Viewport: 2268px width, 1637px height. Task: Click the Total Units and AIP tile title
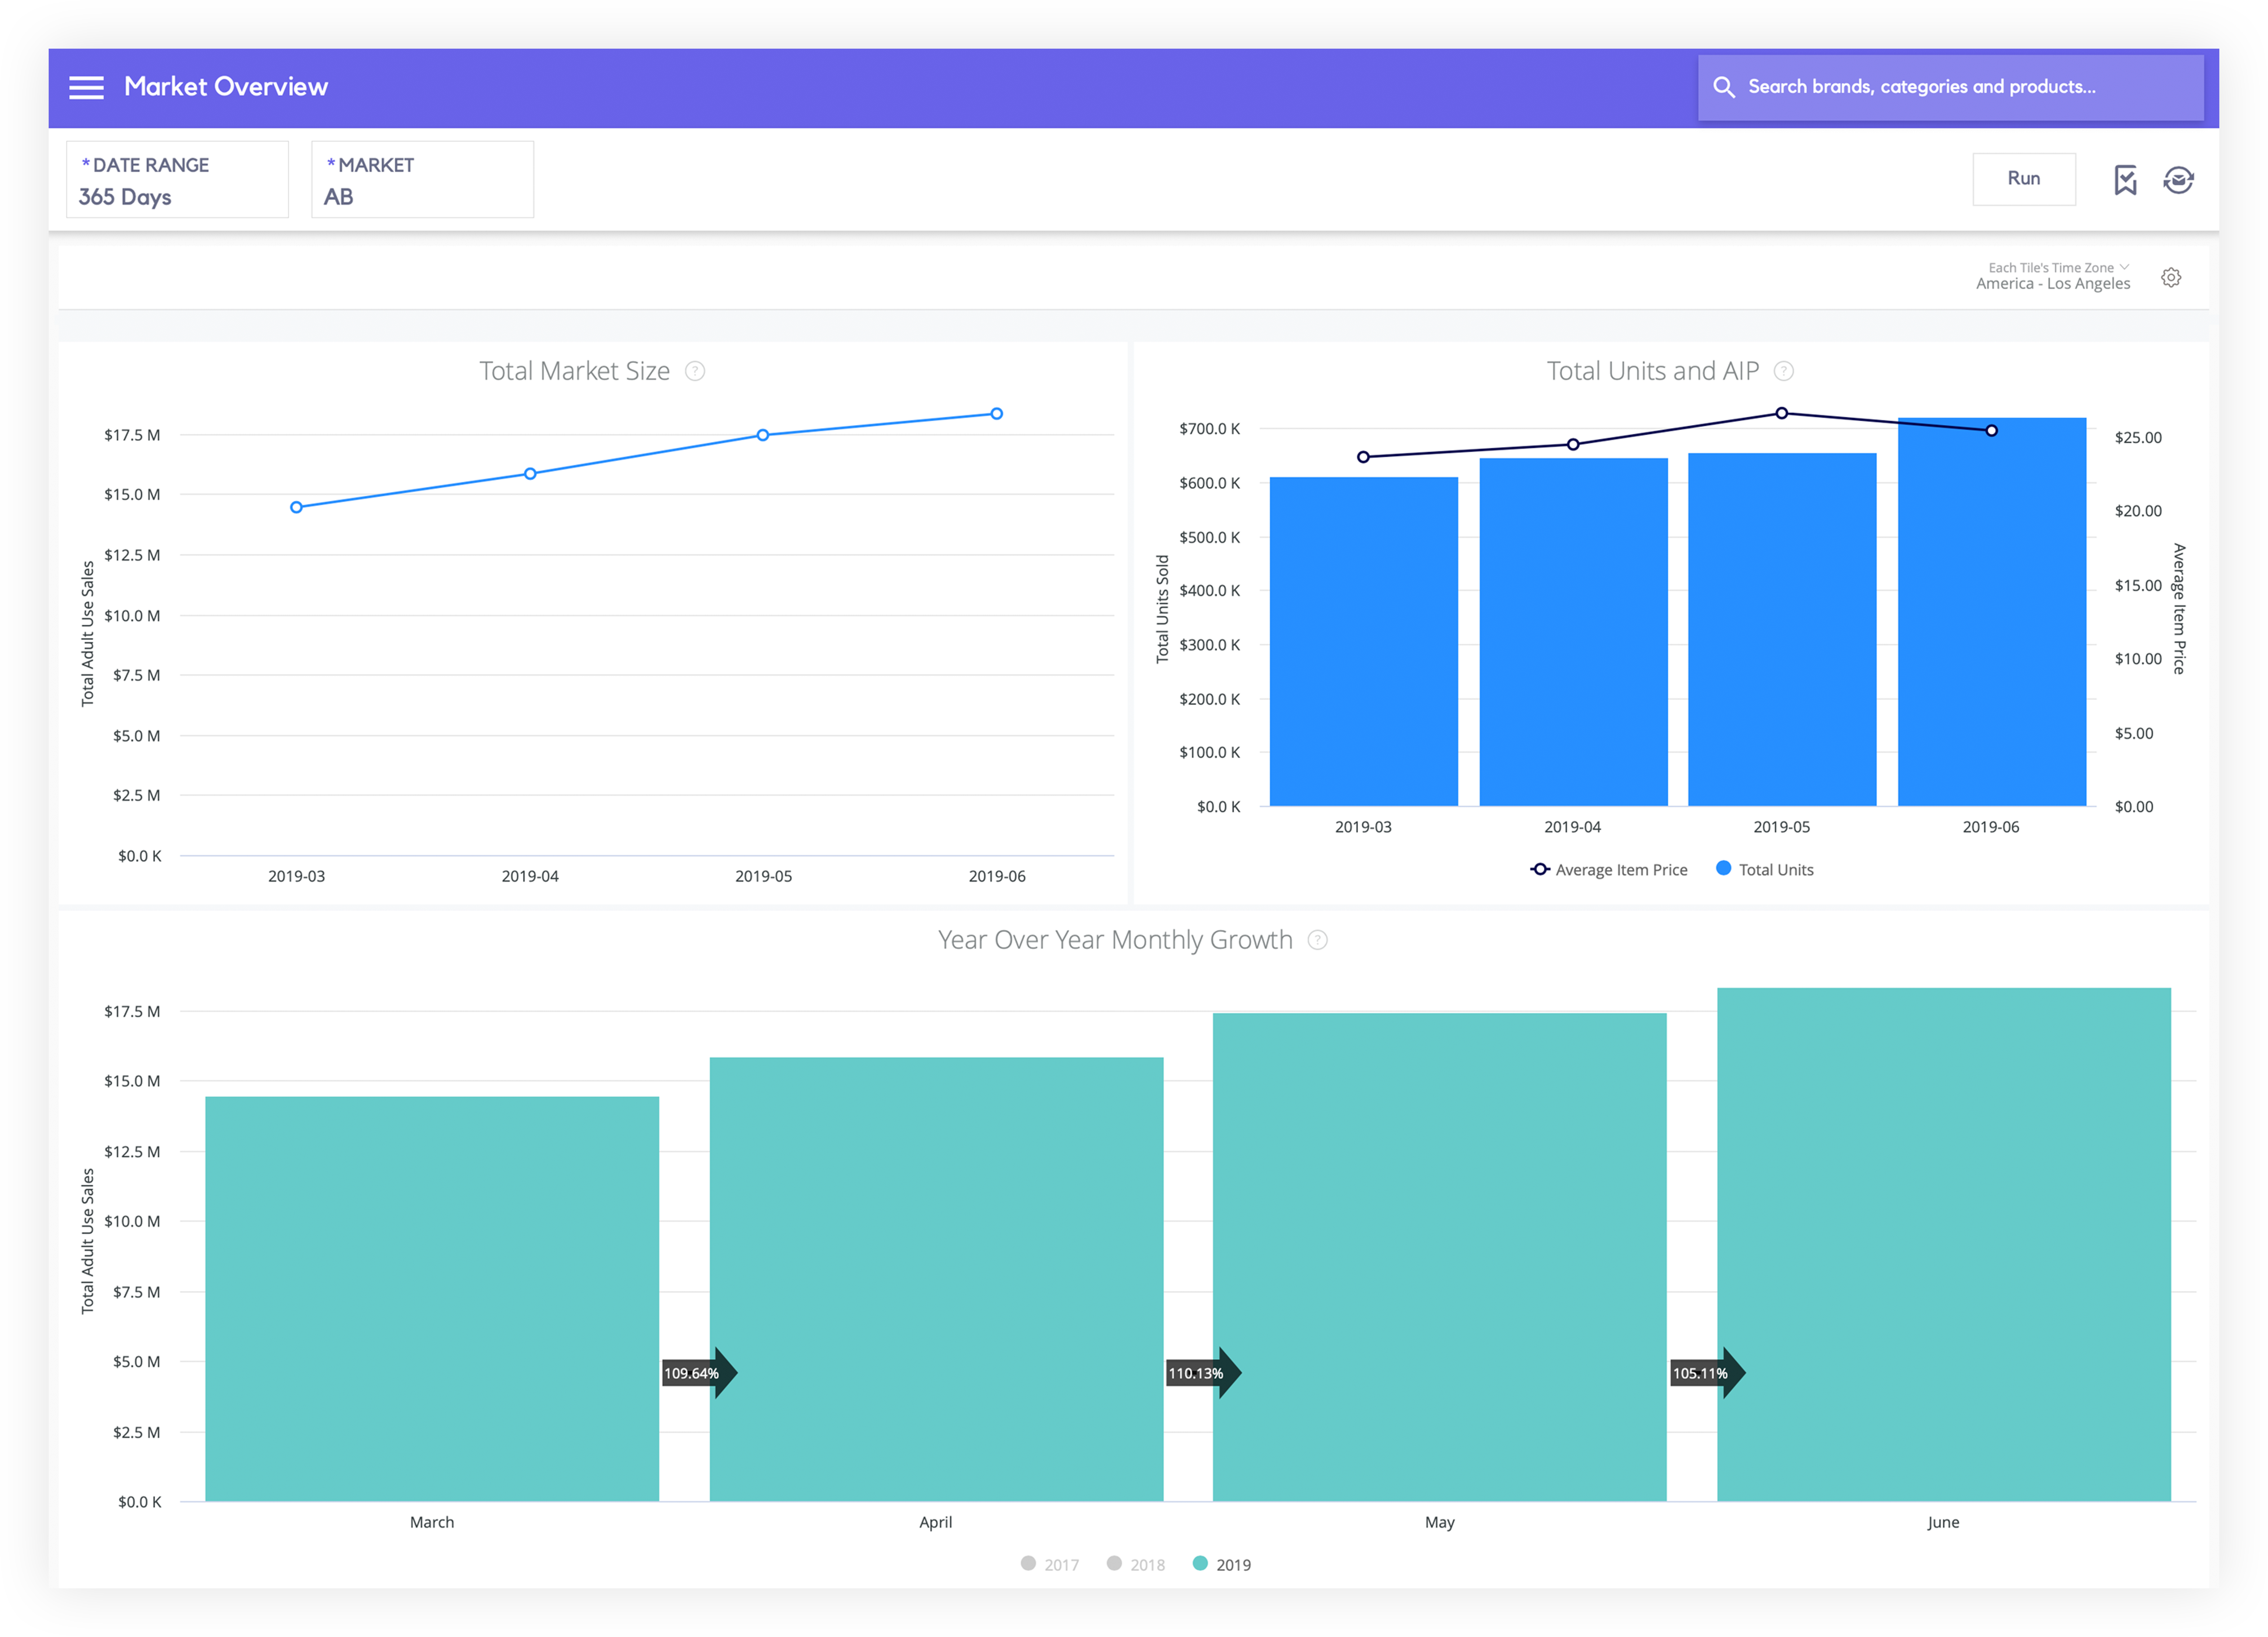(1652, 372)
